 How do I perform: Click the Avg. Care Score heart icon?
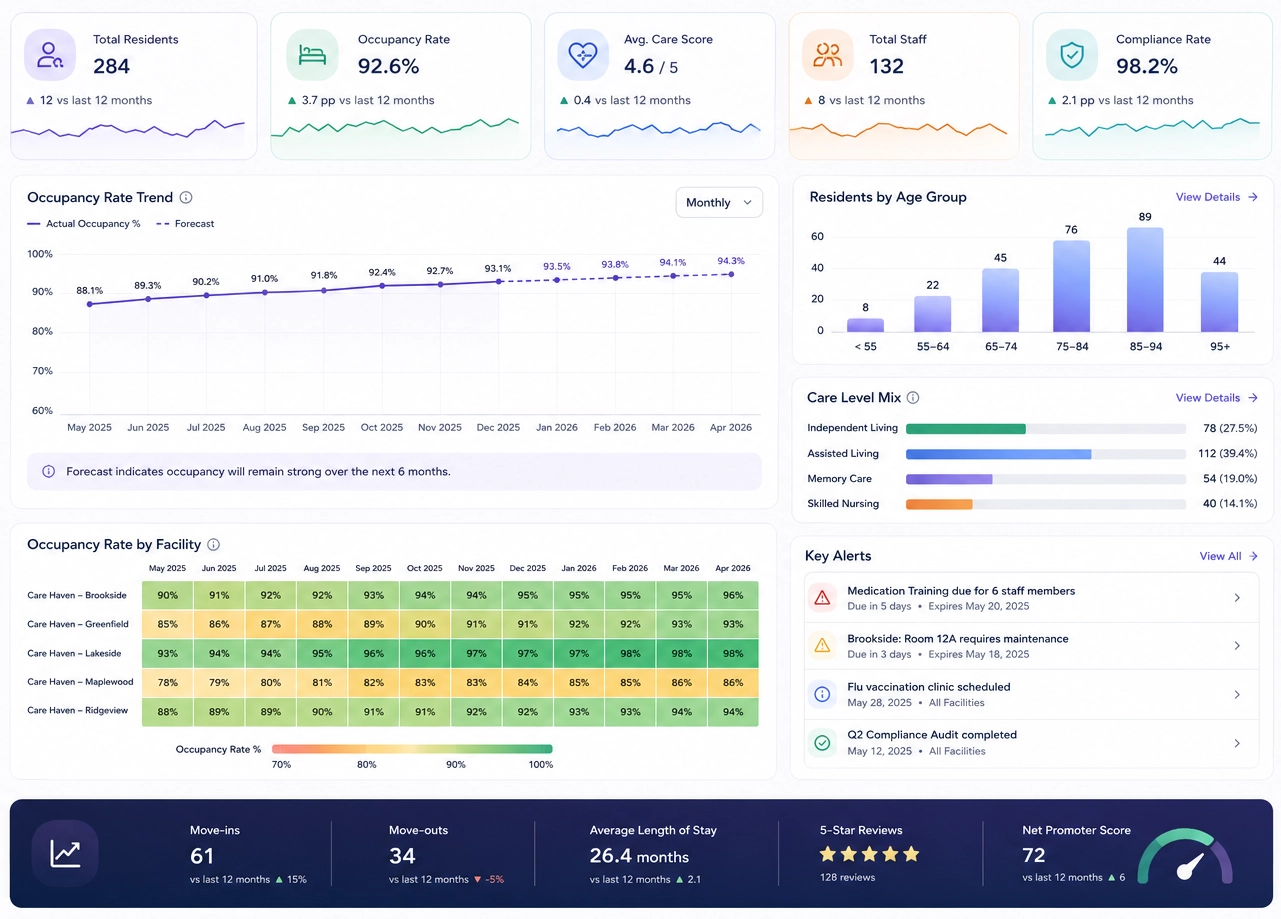pyautogui.click(x=583, y=55)
